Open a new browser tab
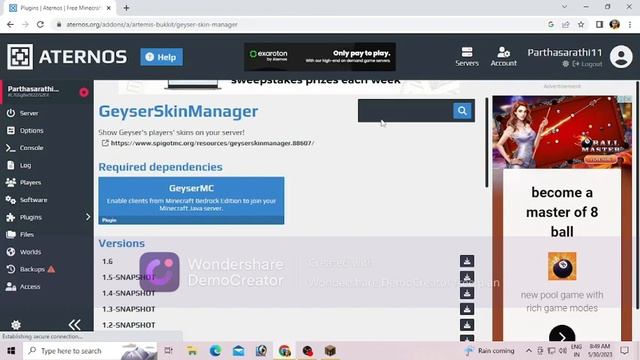 (126, 8)
